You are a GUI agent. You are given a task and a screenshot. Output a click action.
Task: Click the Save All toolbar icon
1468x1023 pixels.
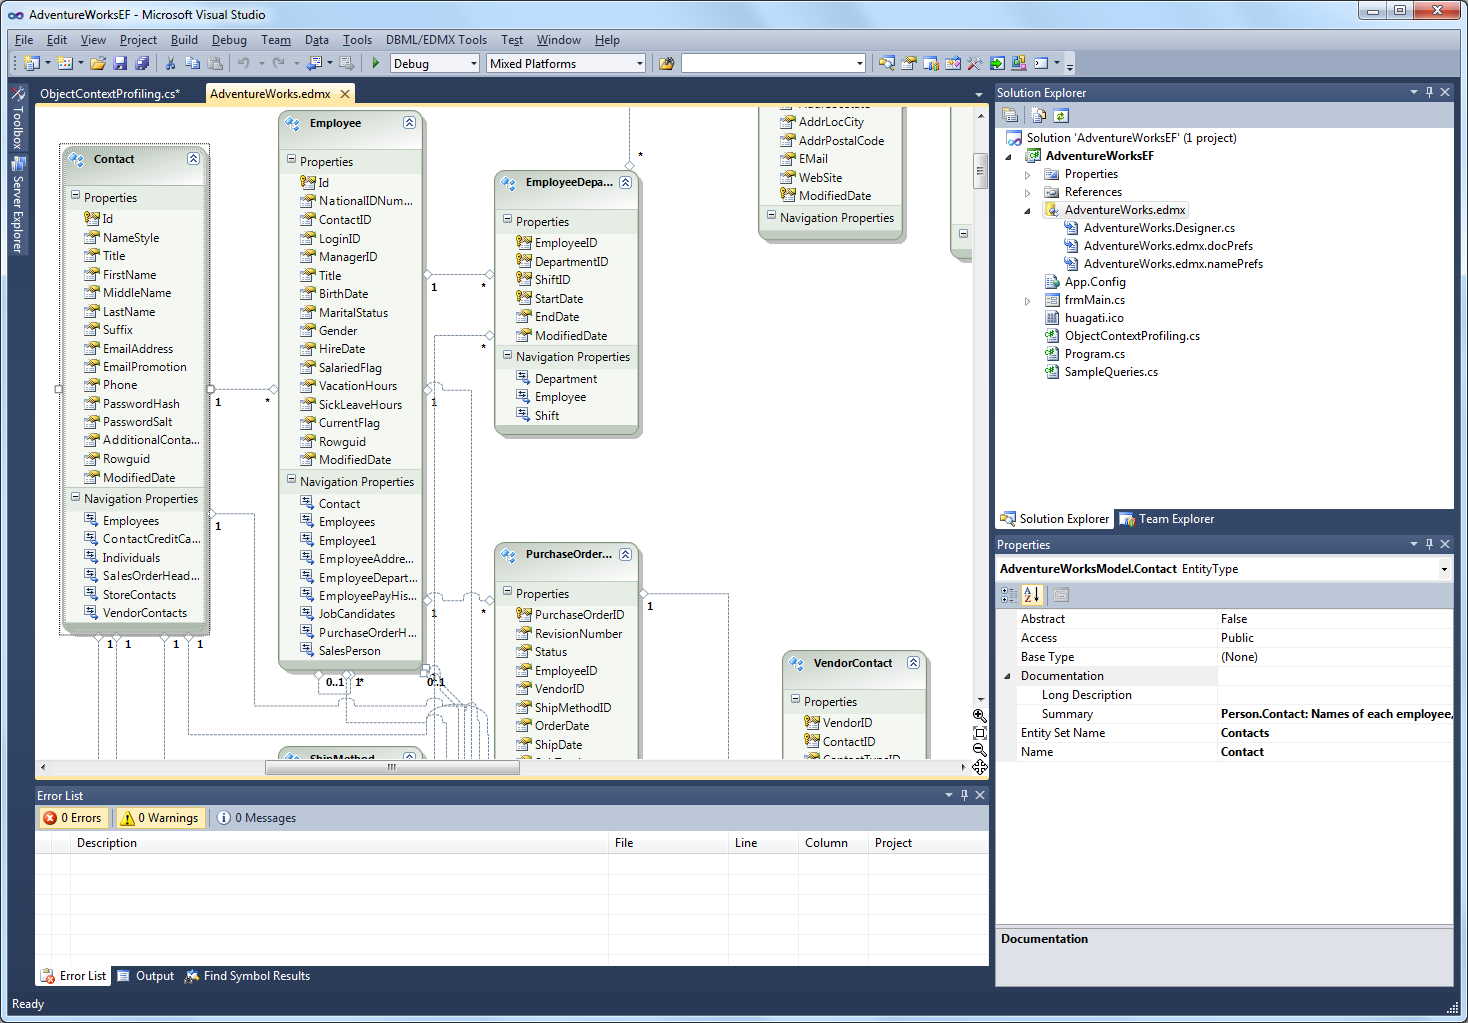click(142, 63)
